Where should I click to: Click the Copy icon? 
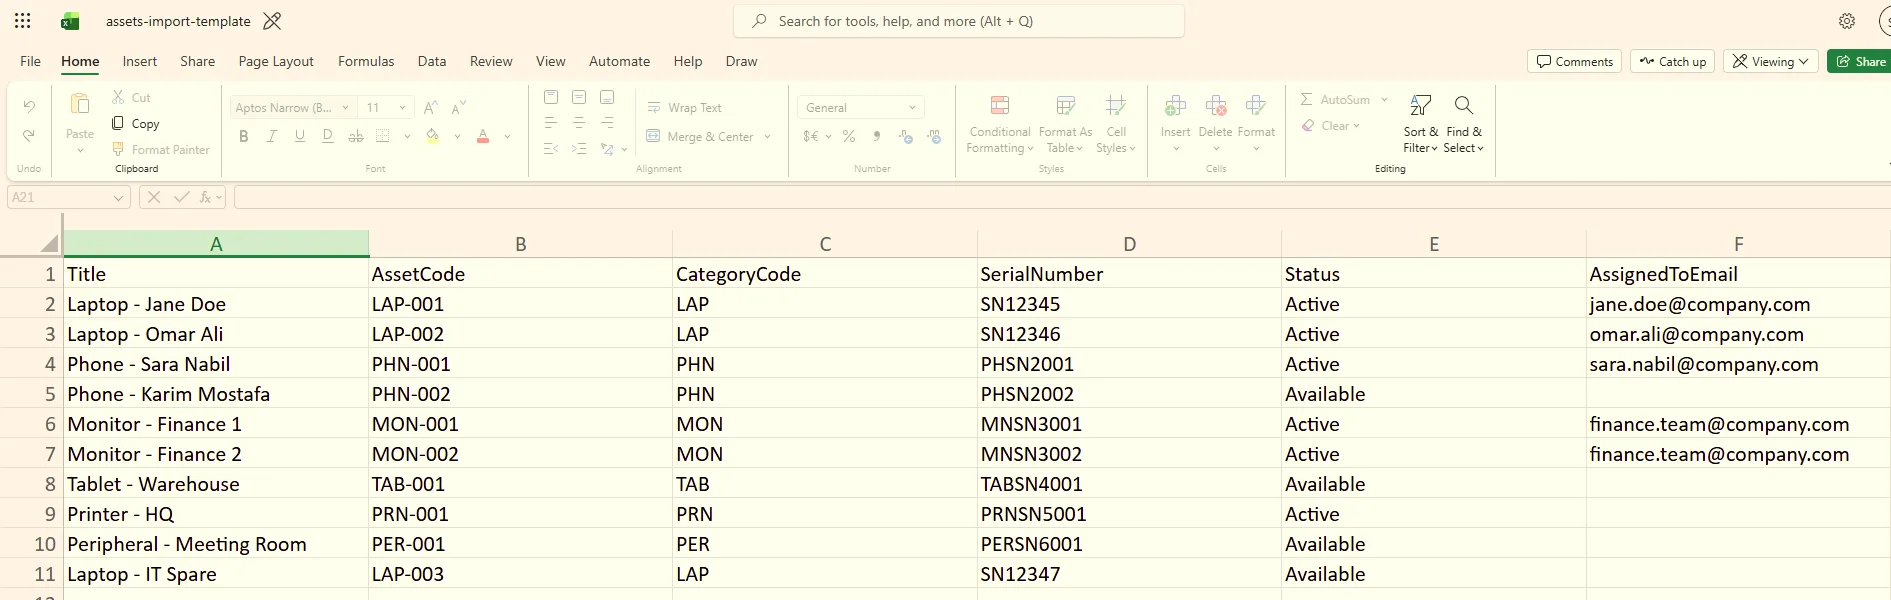coord(118,123)
